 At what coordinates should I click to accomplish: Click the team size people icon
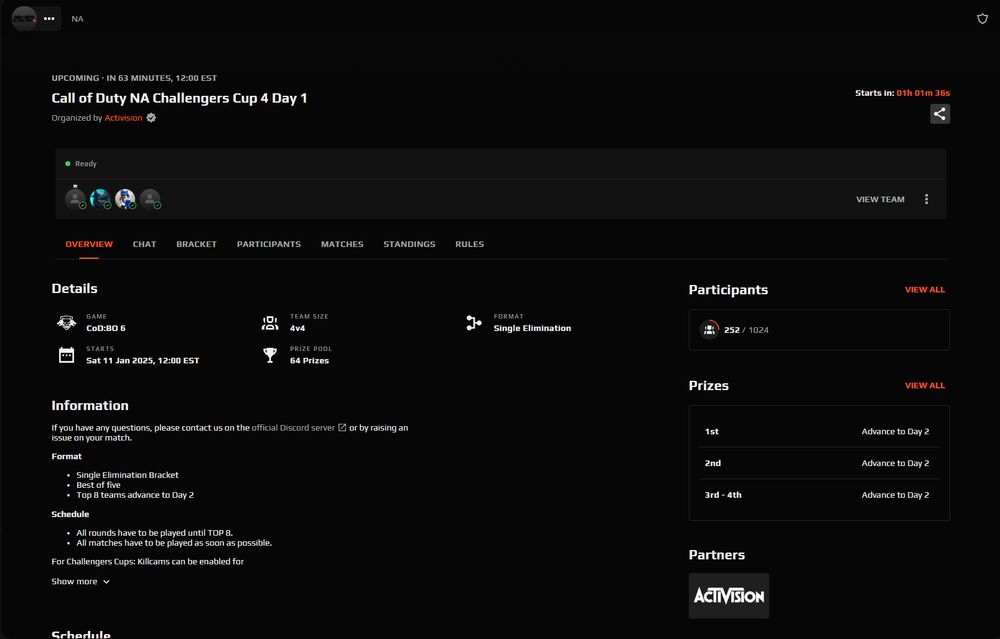click(x=270, y=323)
